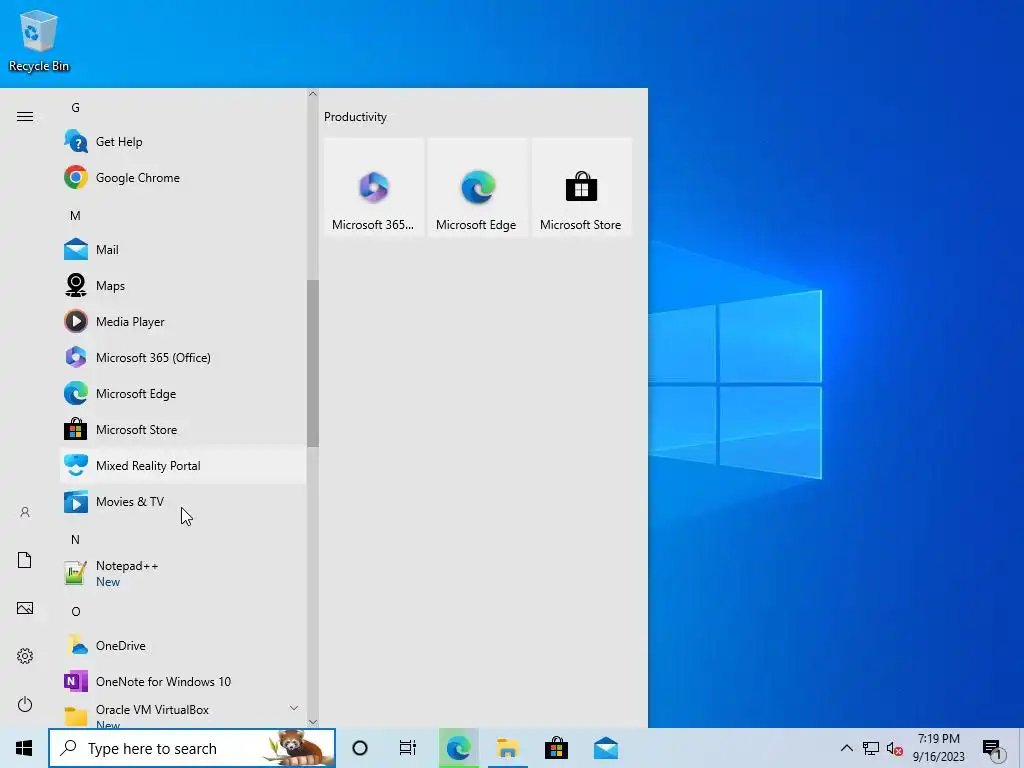Screen dimensions: 1024x768
Task: Click the muted volume icon in tray
Action: (895, 749)
